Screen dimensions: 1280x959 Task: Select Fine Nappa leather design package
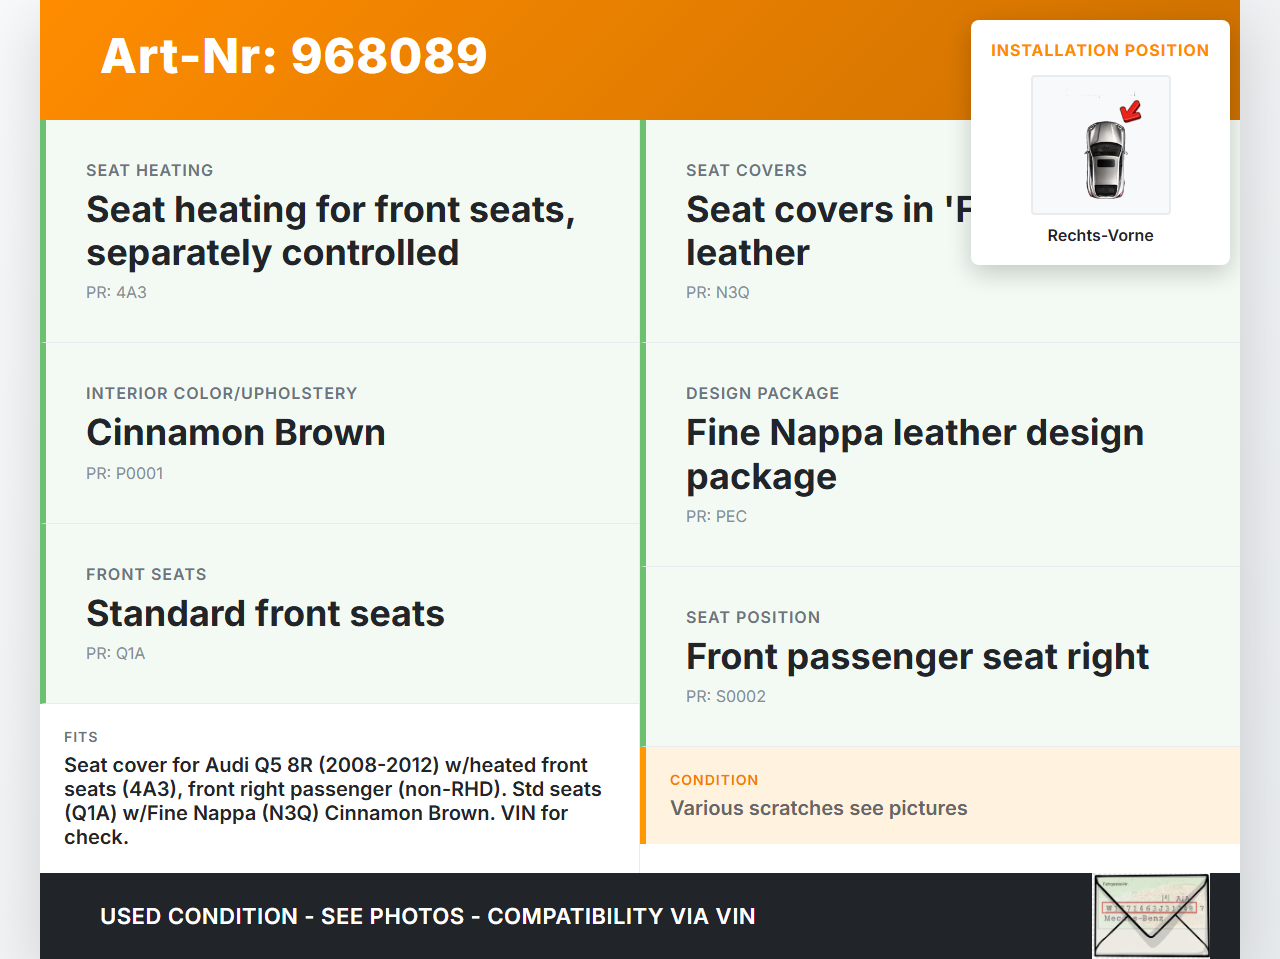pos(914,454)
